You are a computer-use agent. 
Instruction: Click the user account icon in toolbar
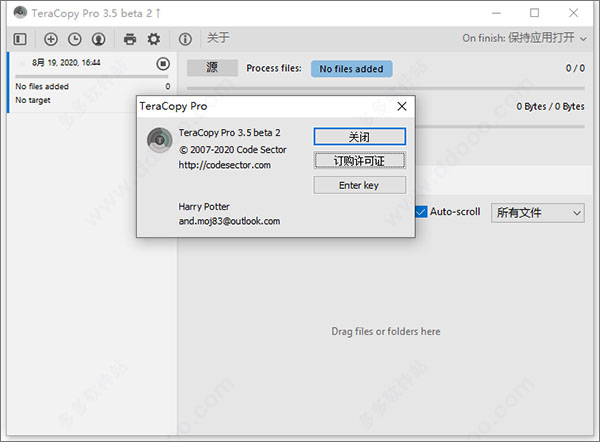tap(98, 39)
